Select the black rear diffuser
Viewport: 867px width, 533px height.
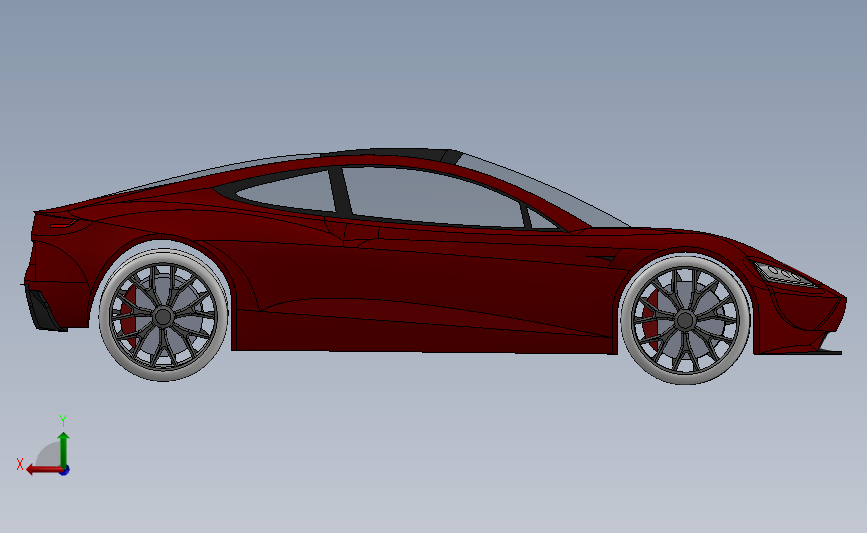(44, 310)
